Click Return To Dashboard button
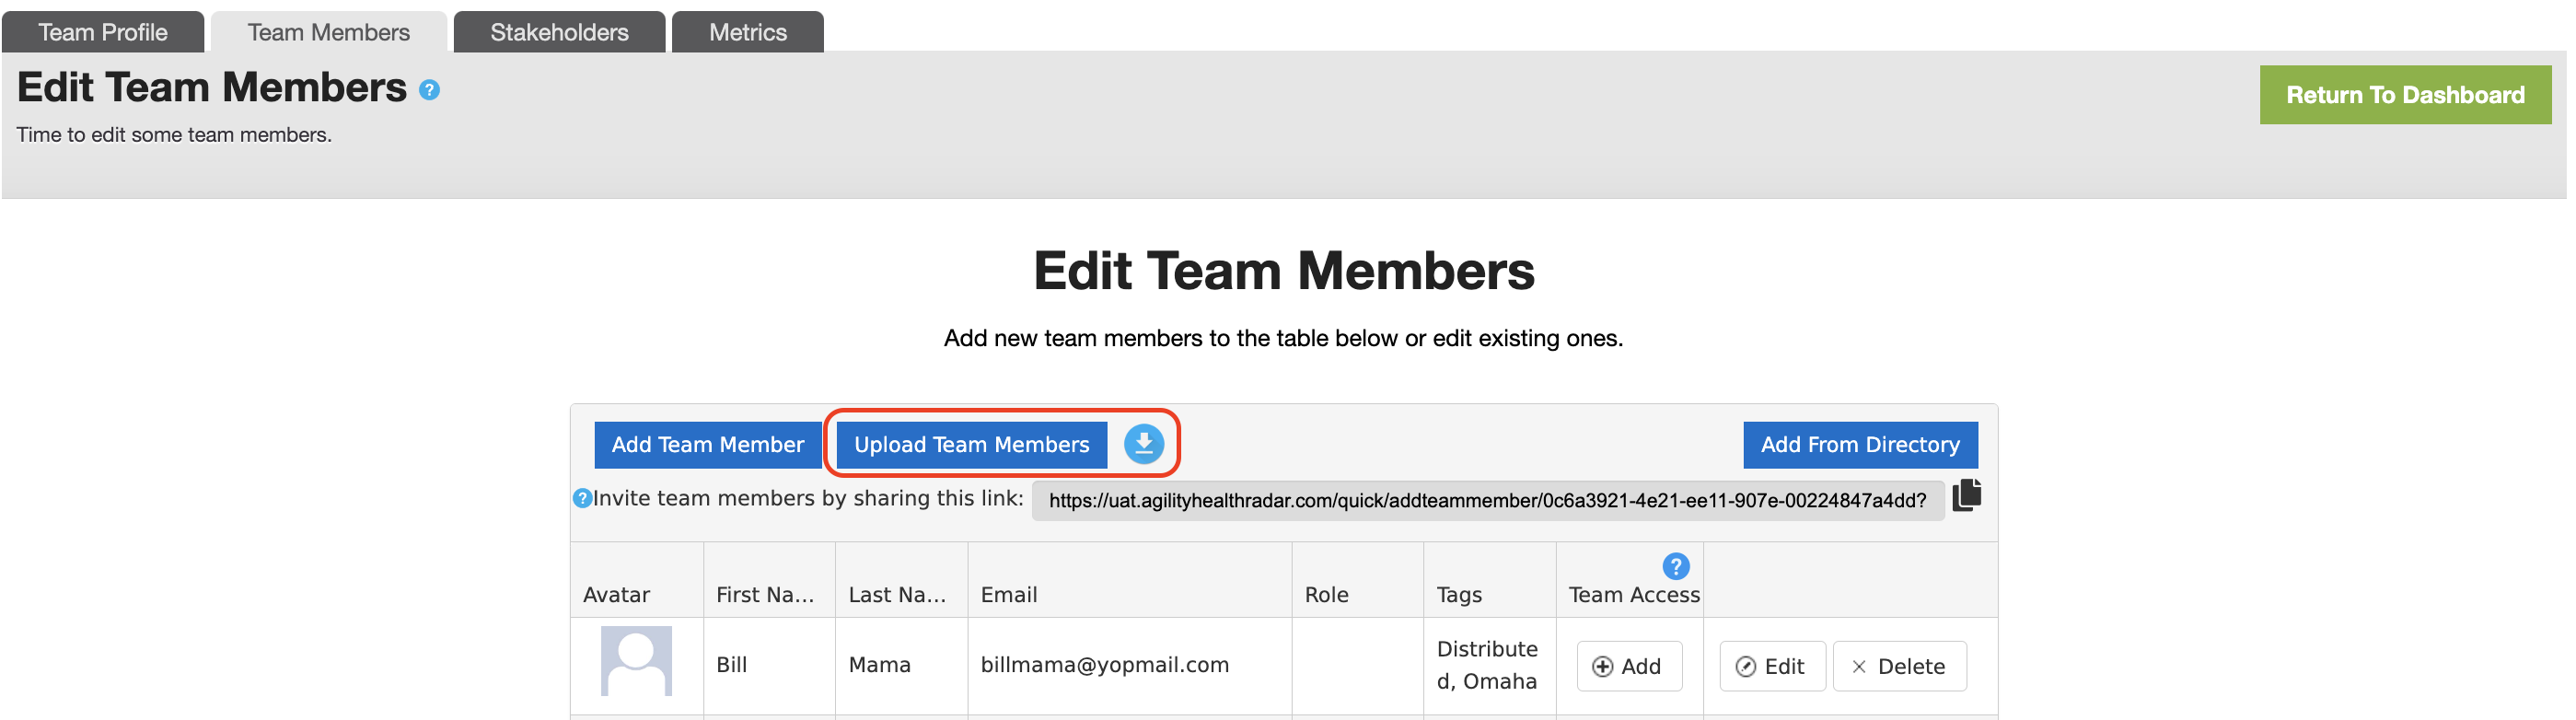 click(x=2405, y=95)
